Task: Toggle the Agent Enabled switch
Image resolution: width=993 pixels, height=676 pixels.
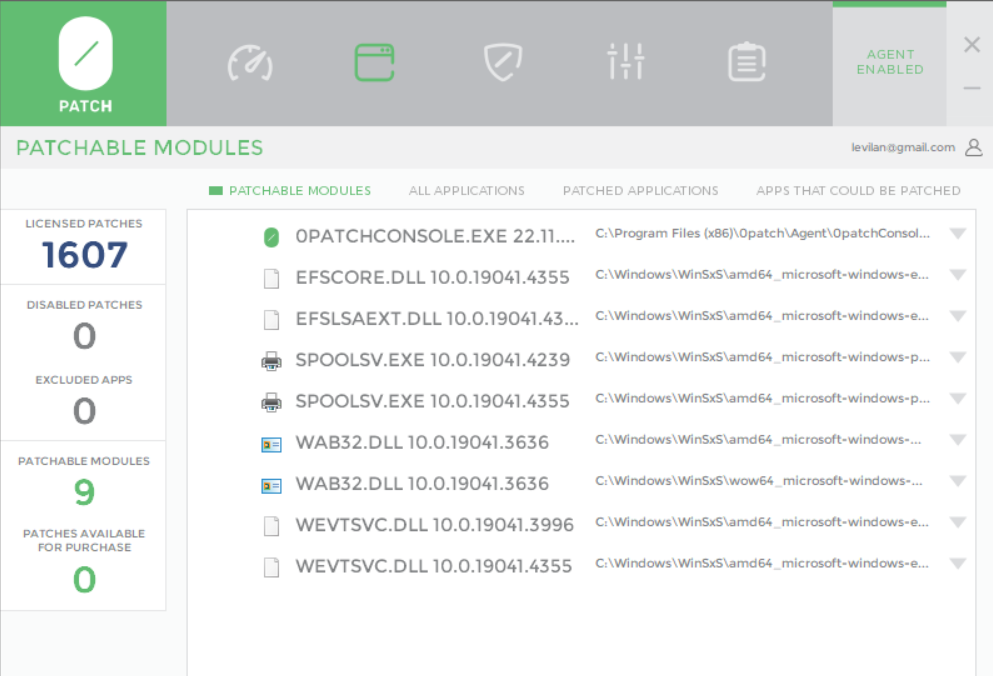Action: pyautogui.click(x=889, y=62)
